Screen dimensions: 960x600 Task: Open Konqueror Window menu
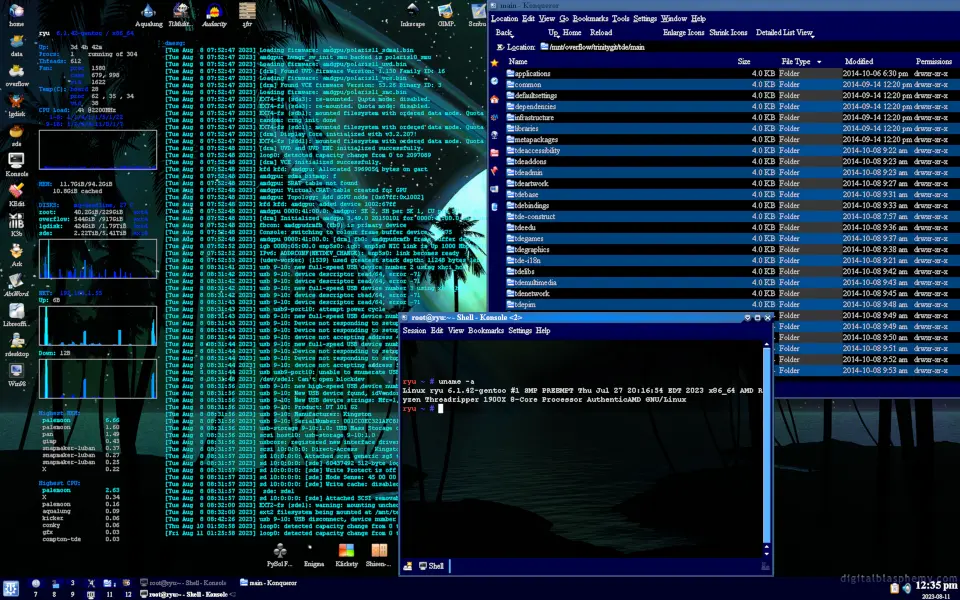click(673, 18)
